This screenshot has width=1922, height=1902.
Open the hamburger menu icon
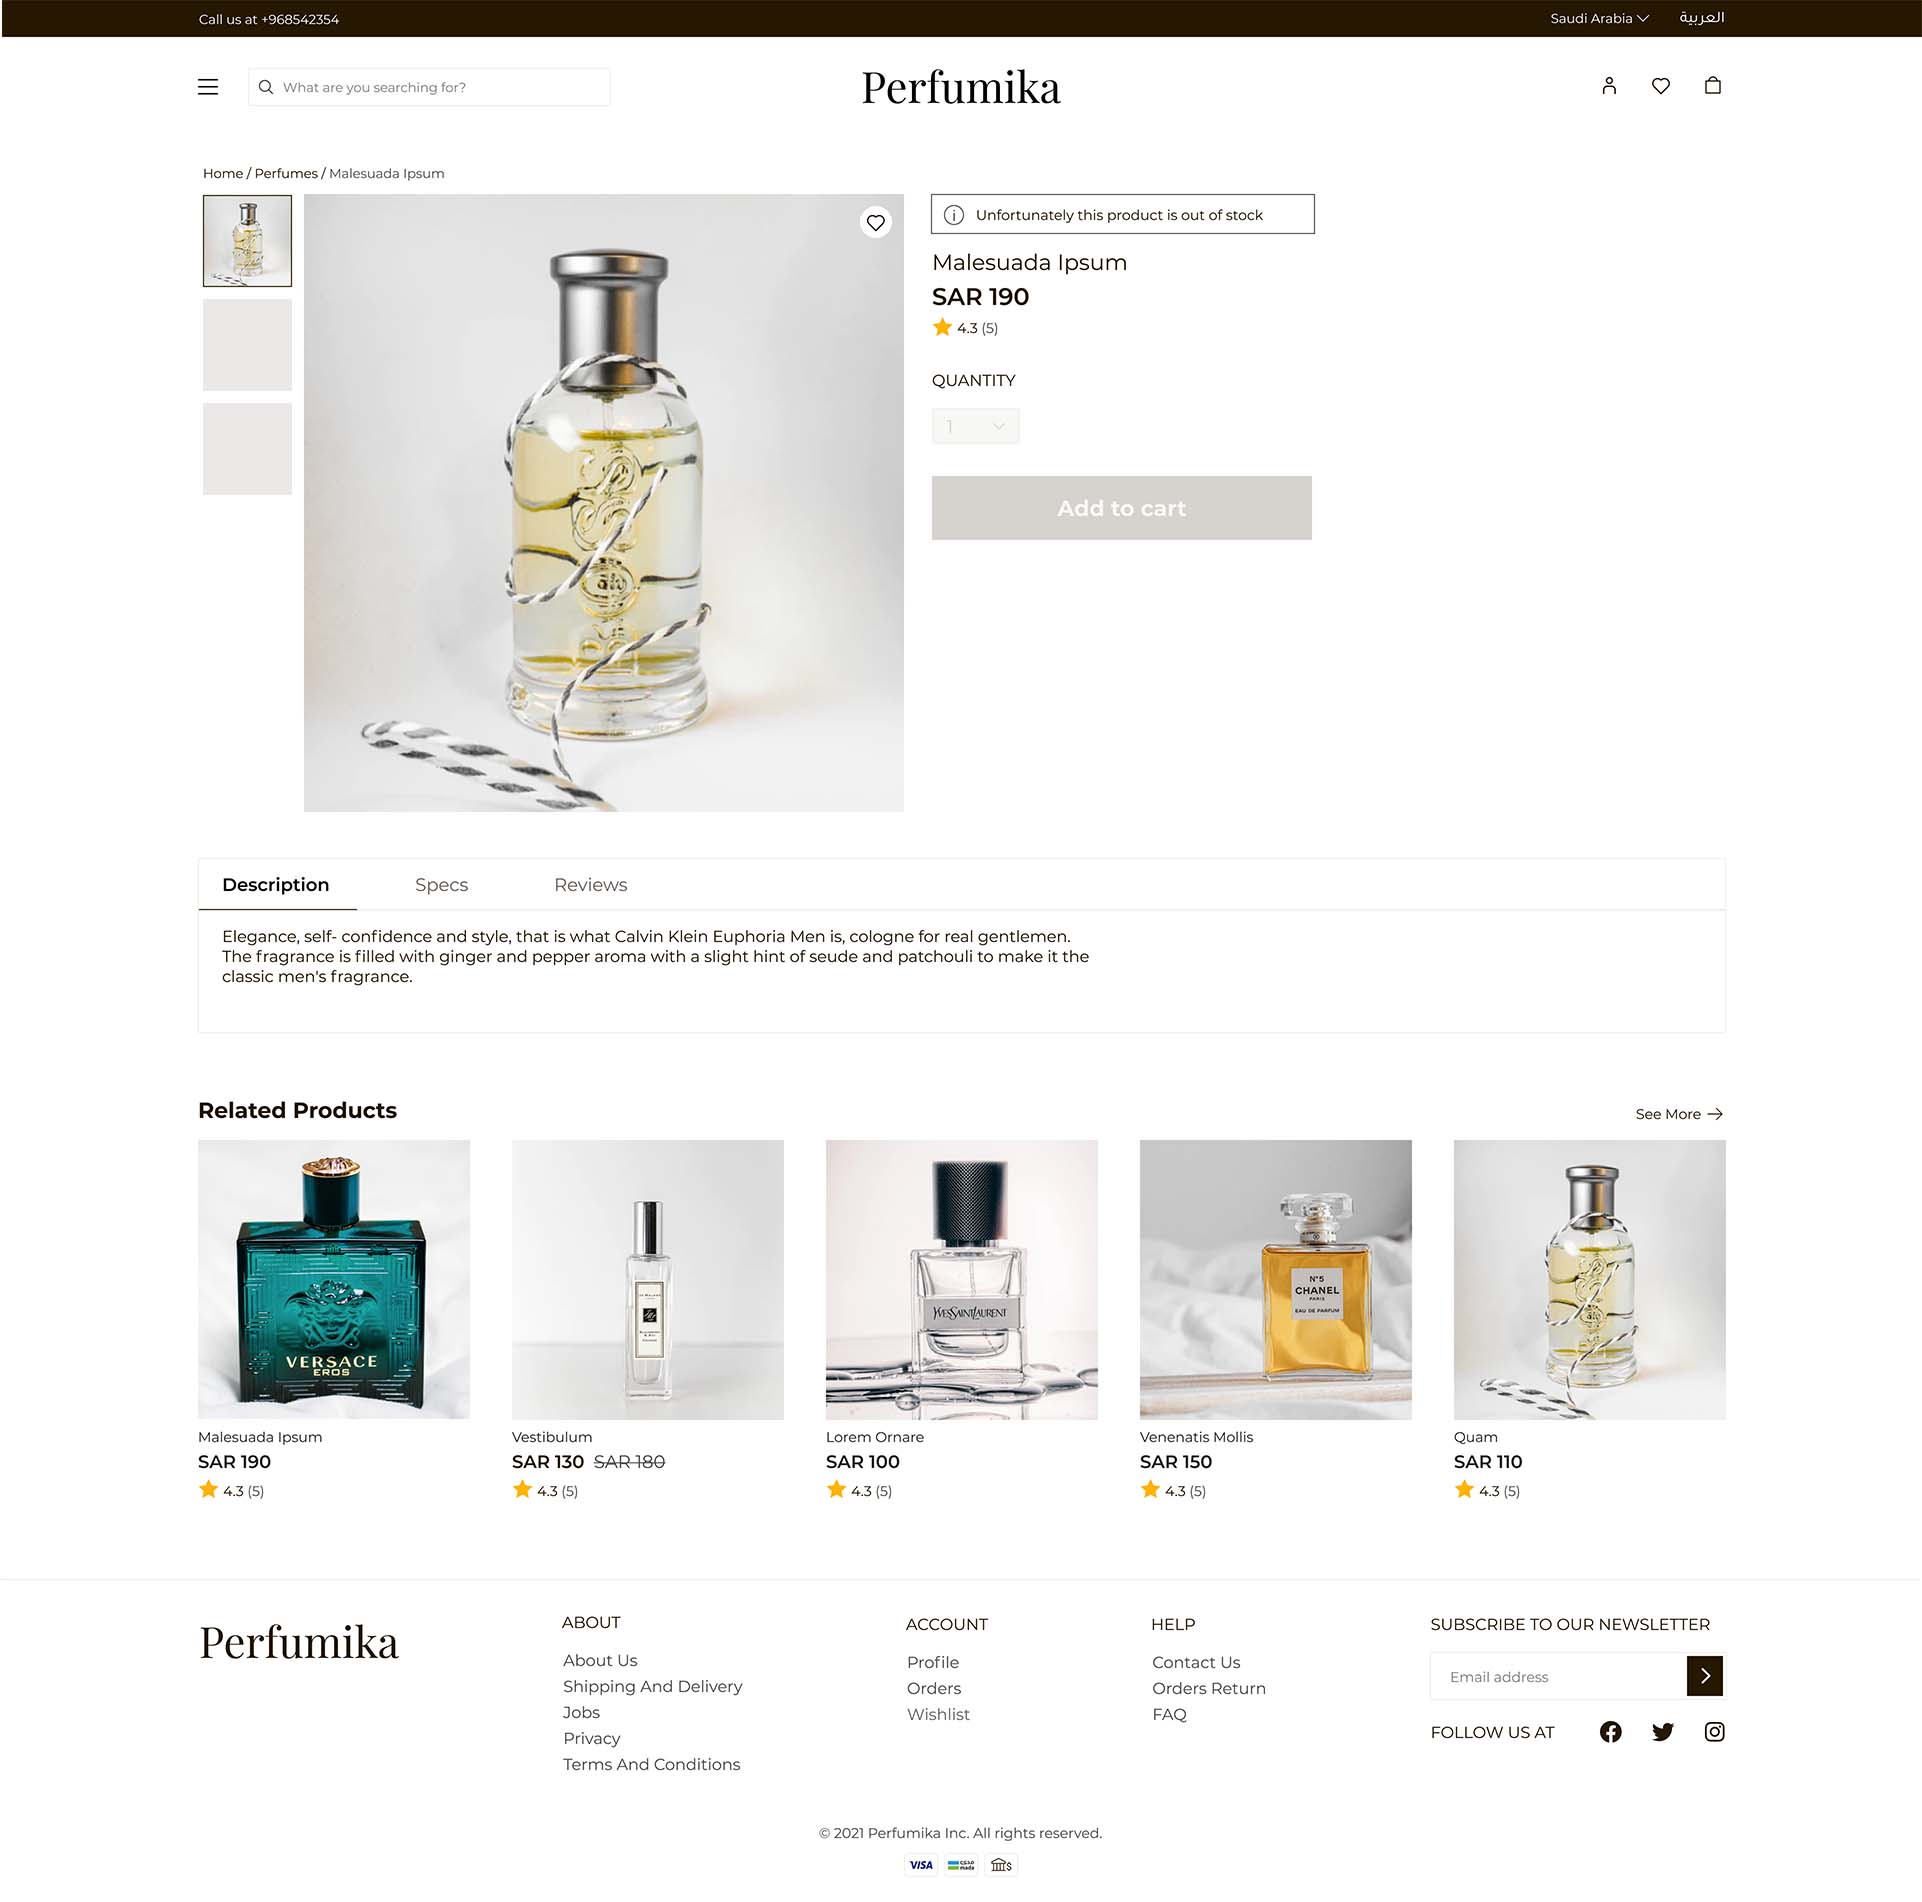[x=208, y=87]
